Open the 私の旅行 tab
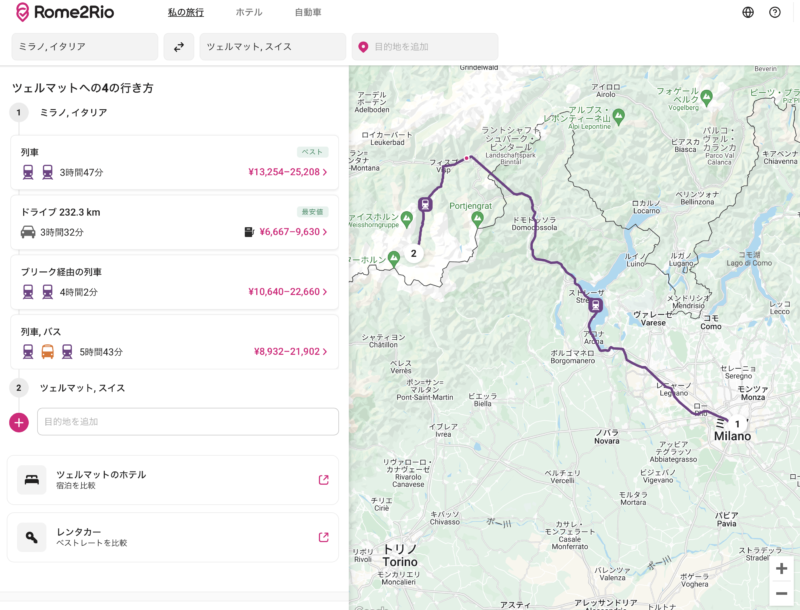This screenshot has height=610, width=800. click(x=186, y=12)
